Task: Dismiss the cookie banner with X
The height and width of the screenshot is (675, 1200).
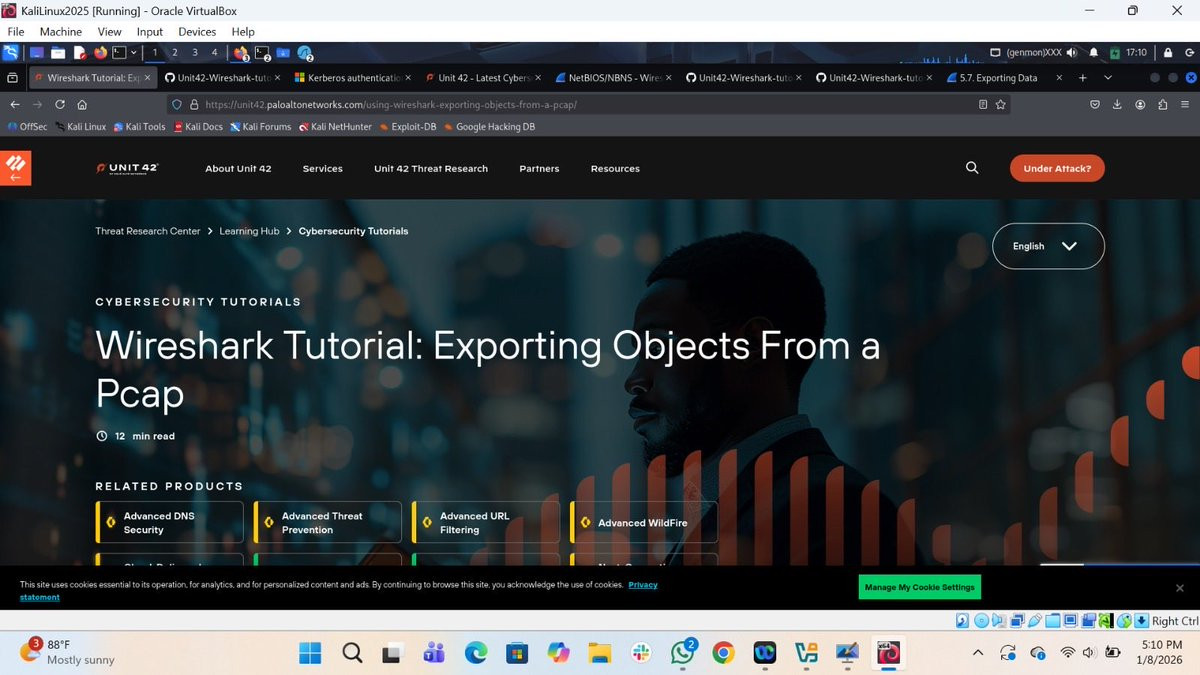Action: [1179, 588]
